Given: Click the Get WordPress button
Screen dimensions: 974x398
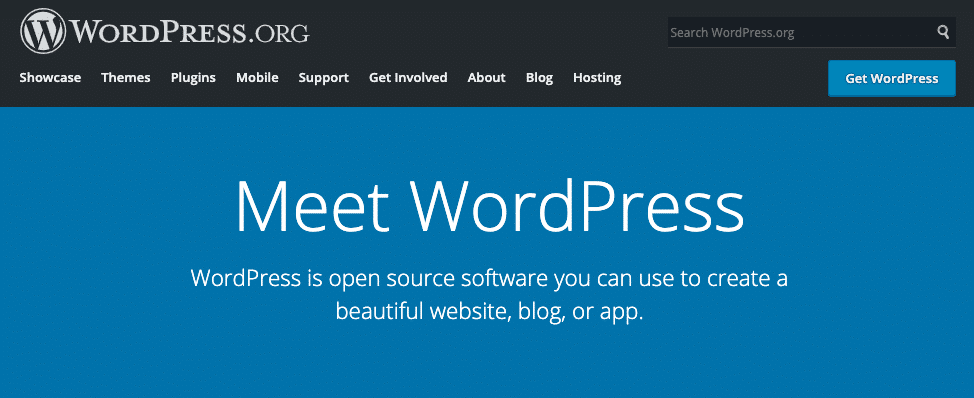Looking at the screenshot, I should coord(891,78).
